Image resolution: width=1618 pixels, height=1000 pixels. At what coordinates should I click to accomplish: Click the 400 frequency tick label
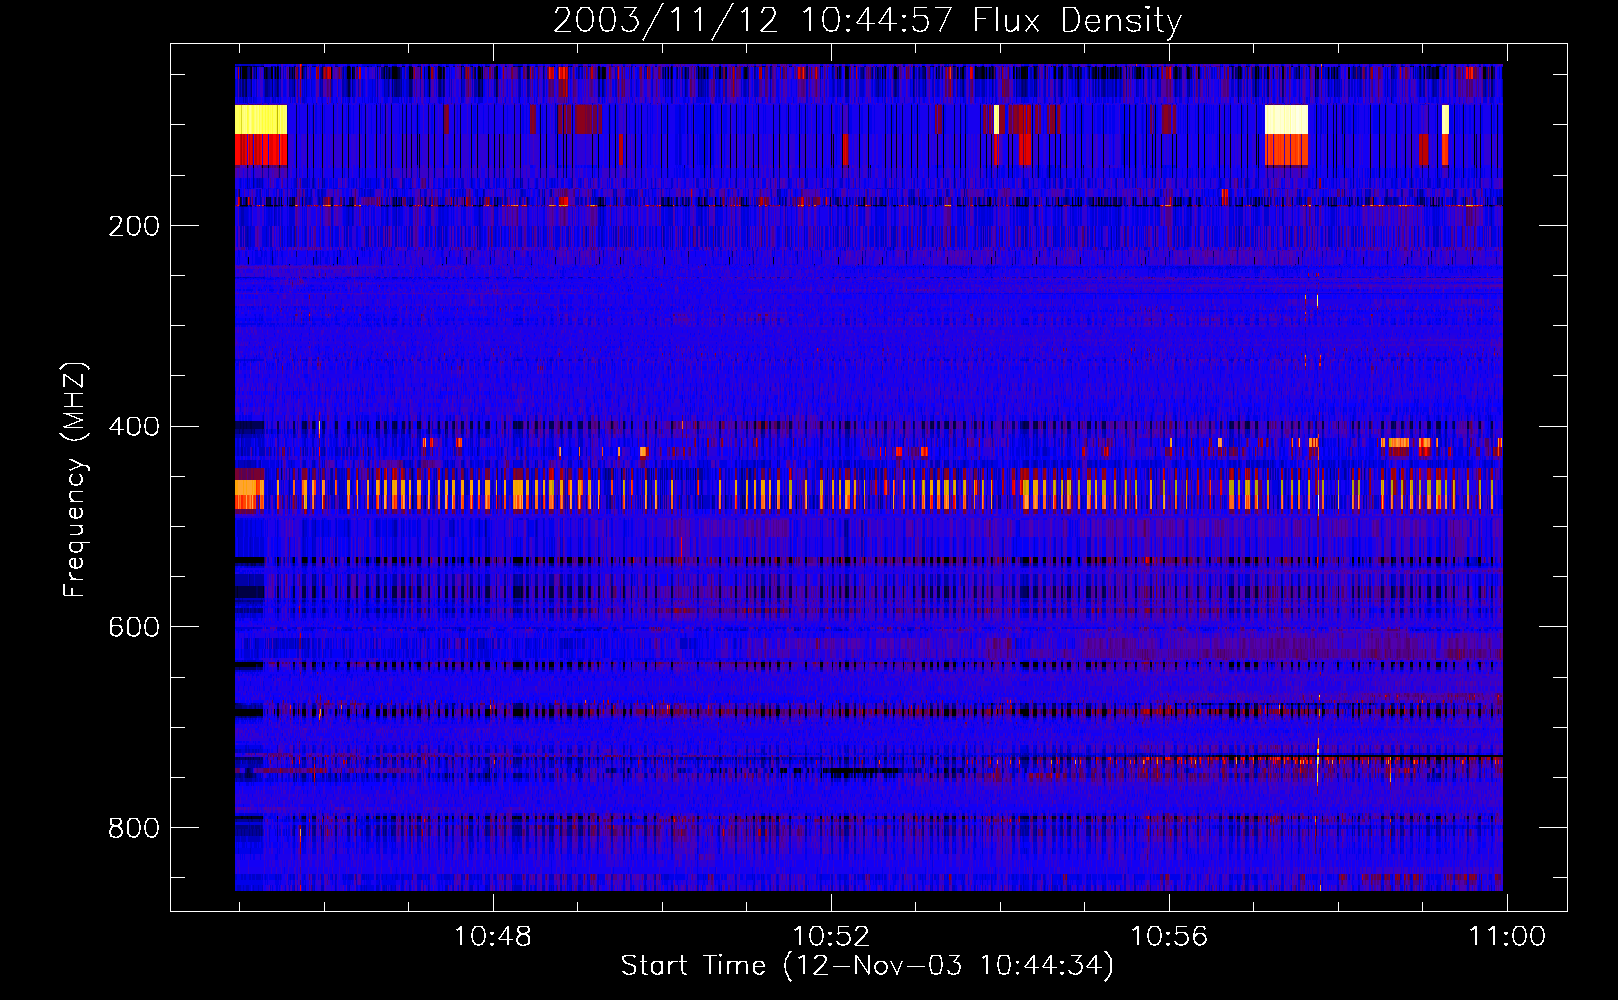tap(134, 427)
